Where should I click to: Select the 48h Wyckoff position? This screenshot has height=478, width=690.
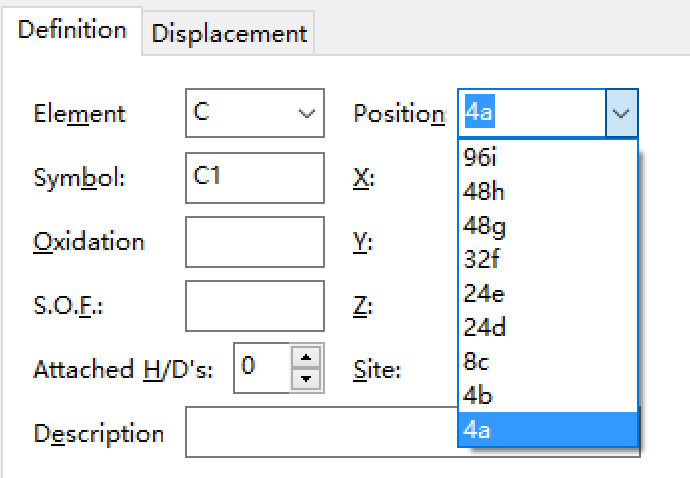547,191
